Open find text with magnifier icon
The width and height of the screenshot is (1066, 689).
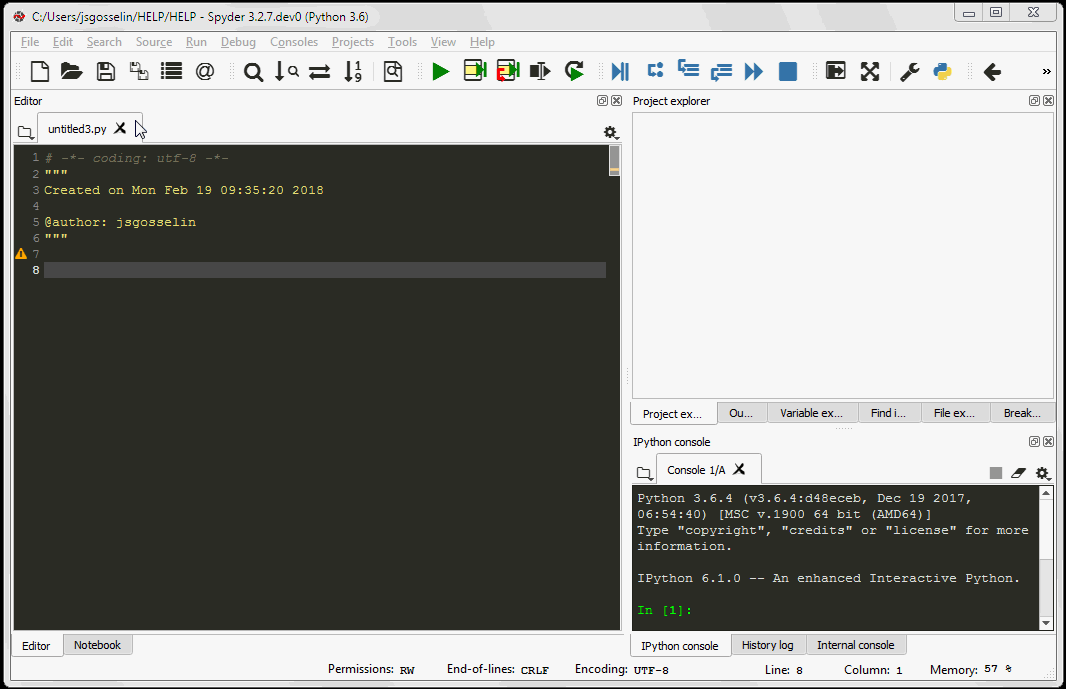254,71
